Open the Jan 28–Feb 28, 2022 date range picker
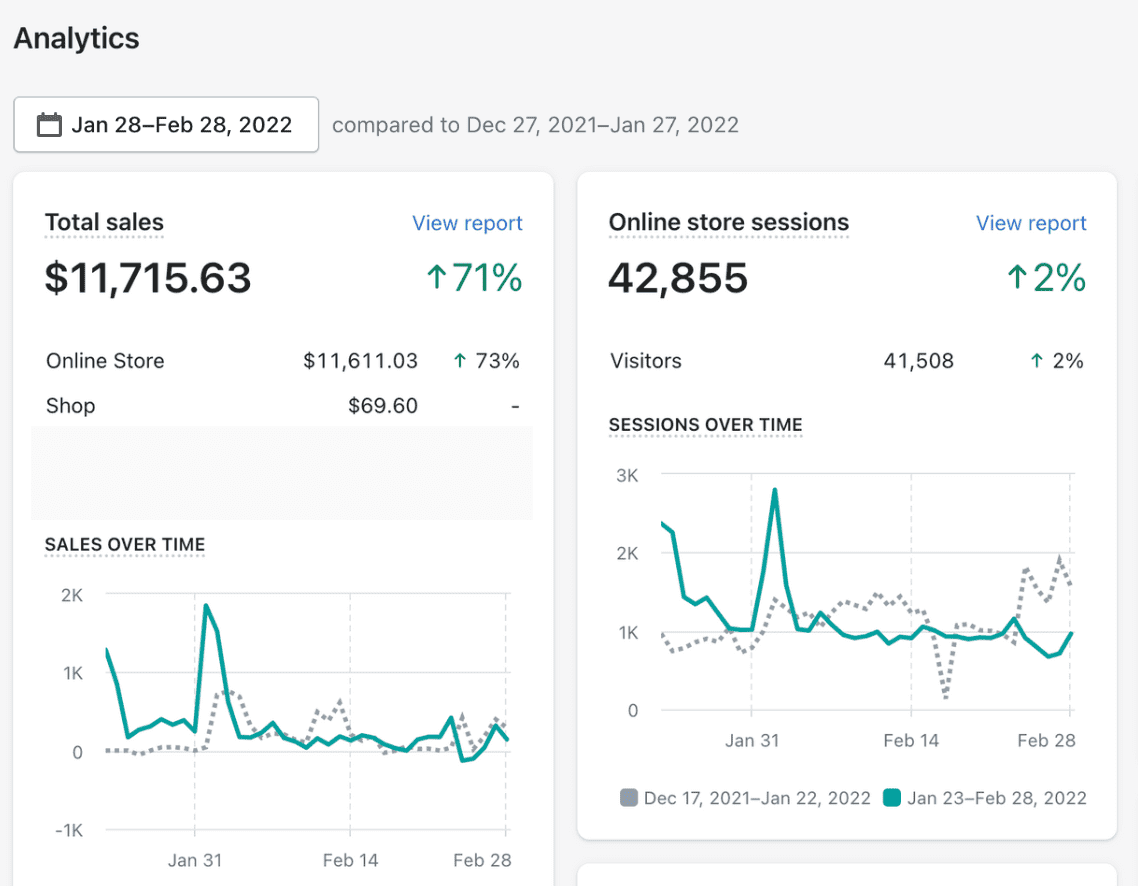 (x=166, y=125)
